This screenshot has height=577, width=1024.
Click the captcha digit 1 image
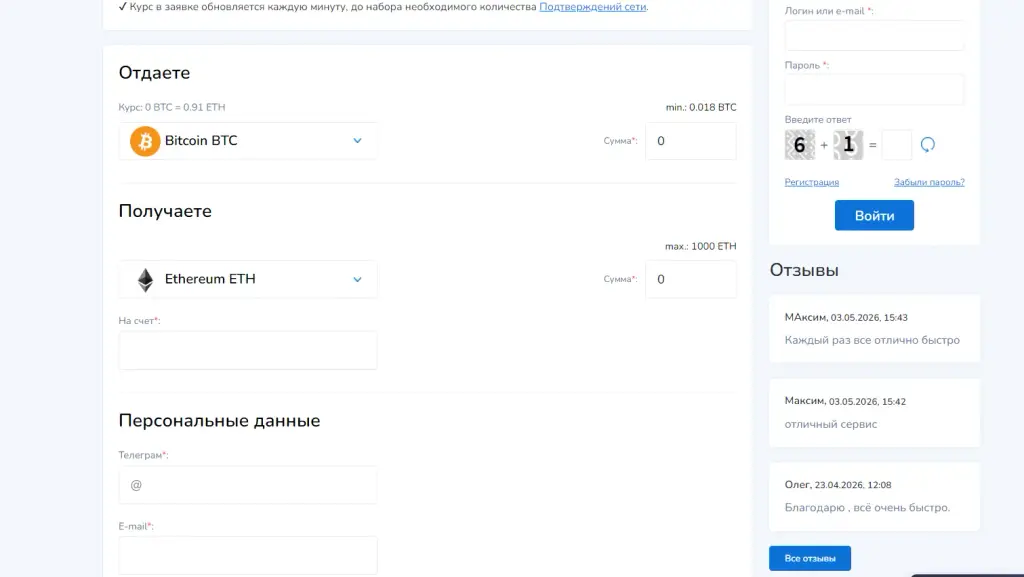click(848, 145)
